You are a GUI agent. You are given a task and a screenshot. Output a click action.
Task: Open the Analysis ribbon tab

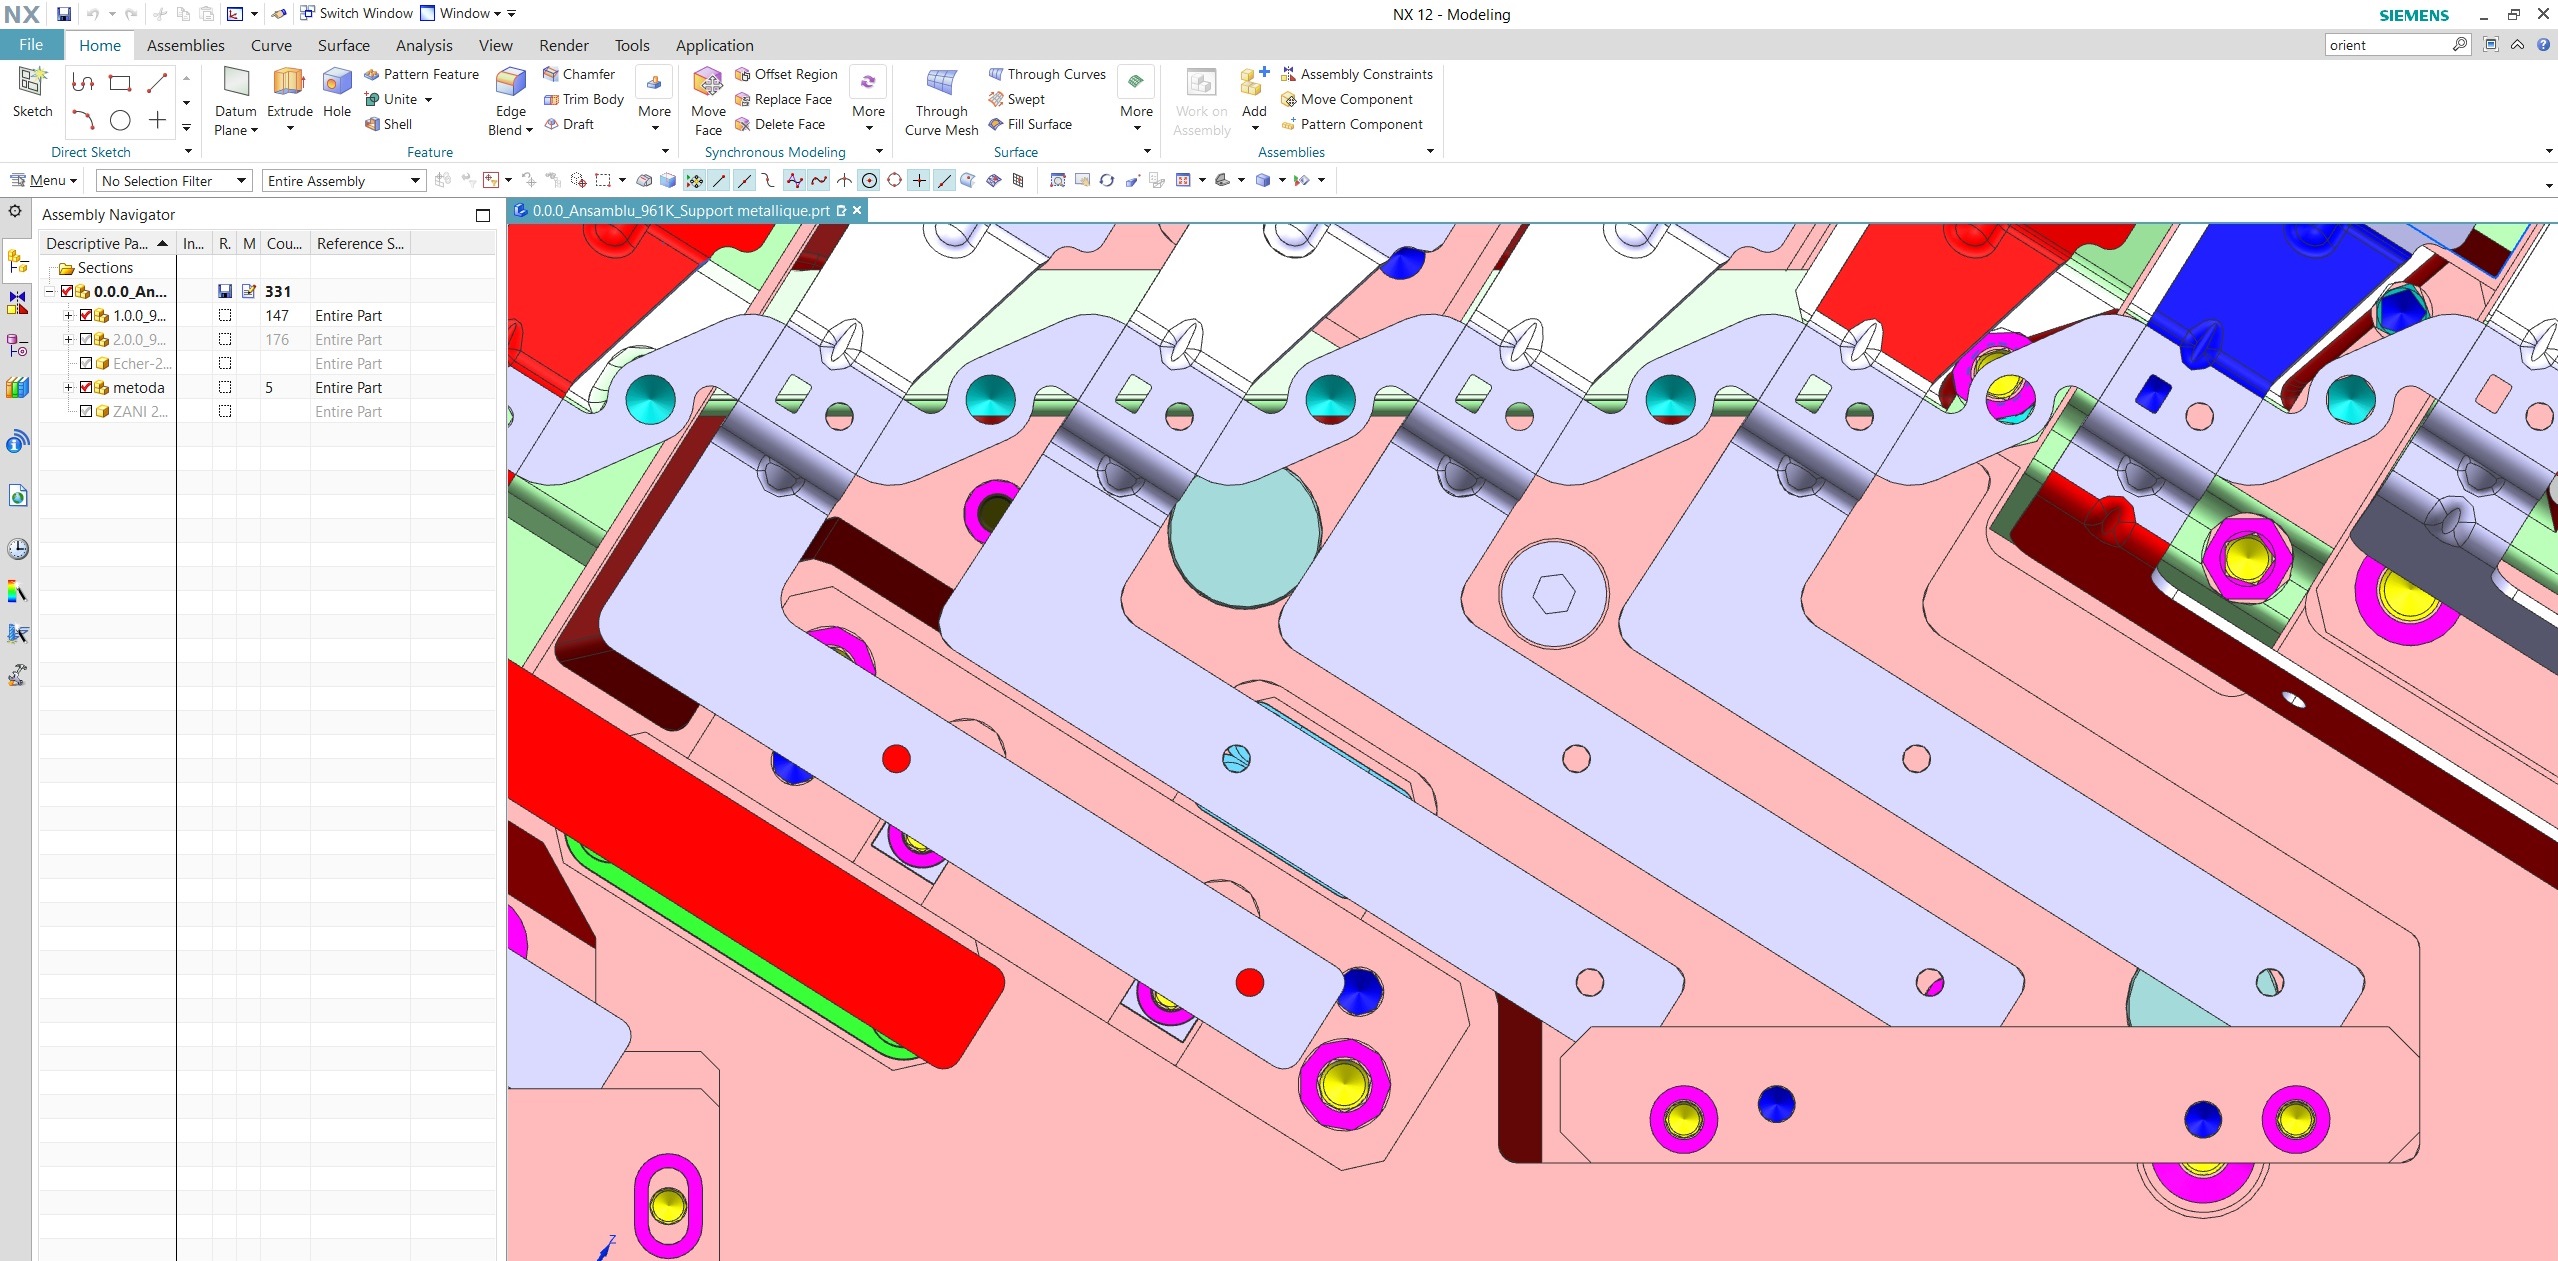point(424,45)
